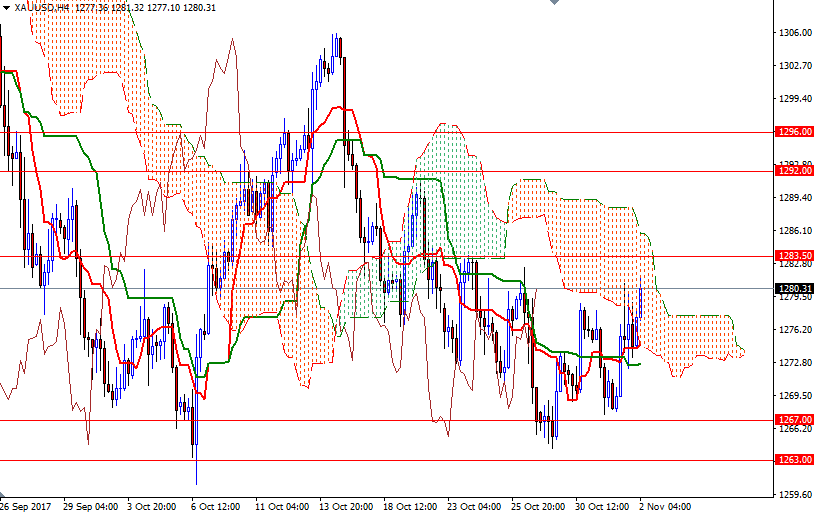Viewport: 814px width, 514px height.
Task: Select the 1292.00 red price level label
Action: [x=794, y=171]
